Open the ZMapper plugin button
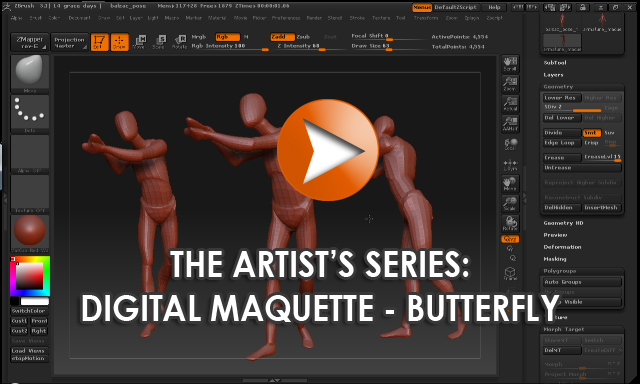 tap(29, 42)
